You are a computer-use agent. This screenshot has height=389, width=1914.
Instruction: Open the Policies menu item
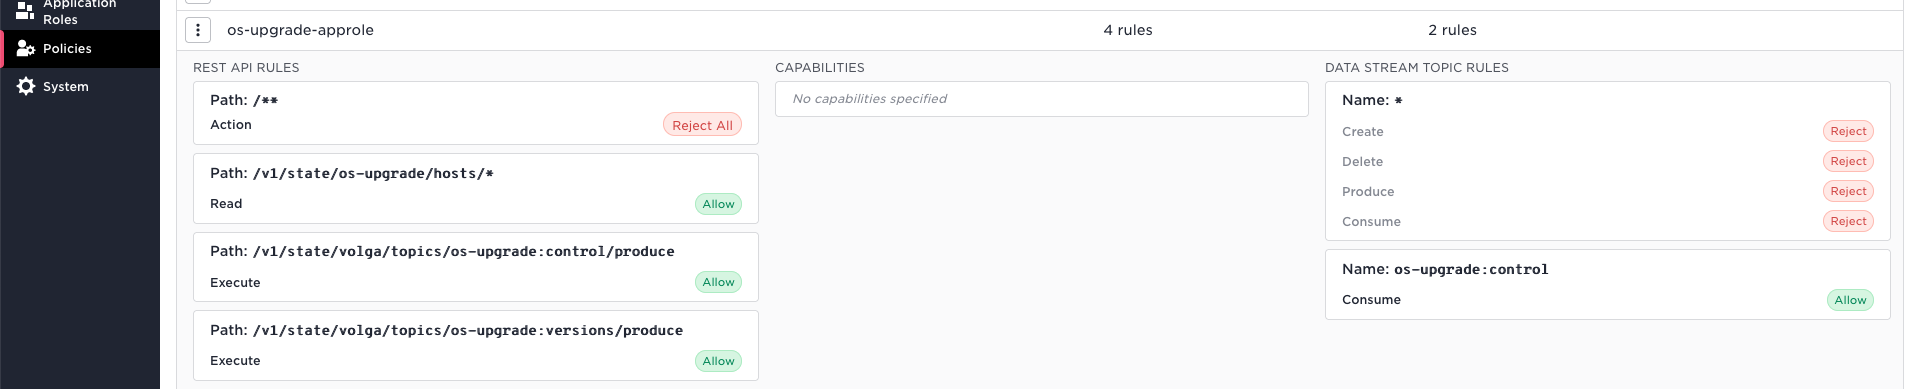80,49
